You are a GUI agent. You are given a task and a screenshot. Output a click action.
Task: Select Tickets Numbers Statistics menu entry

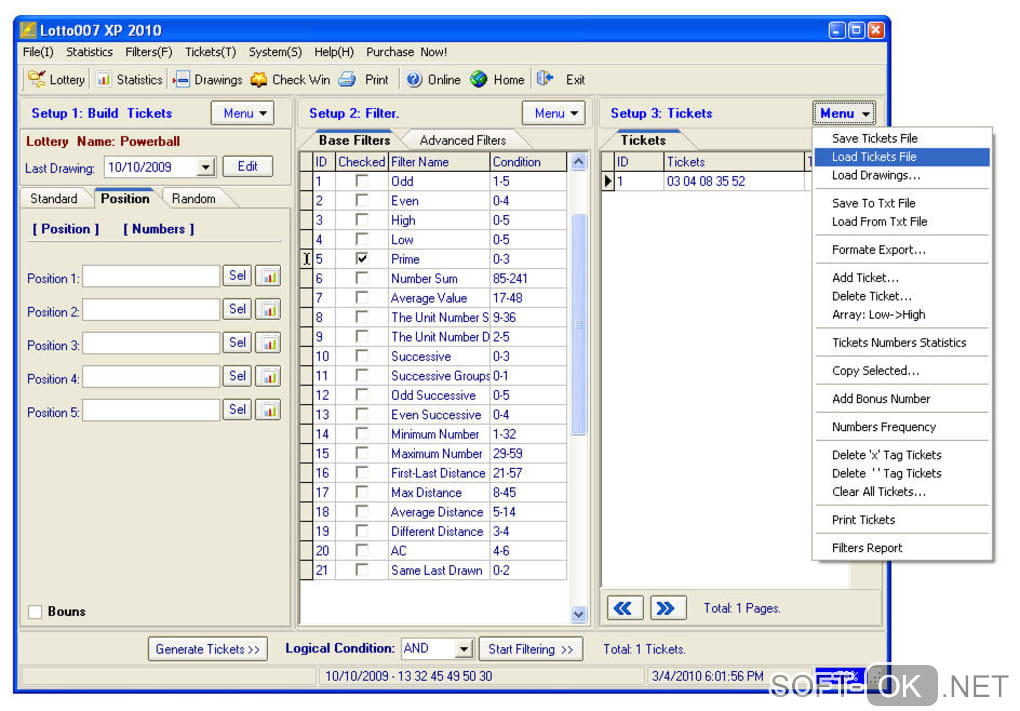[x=902, y=342]
